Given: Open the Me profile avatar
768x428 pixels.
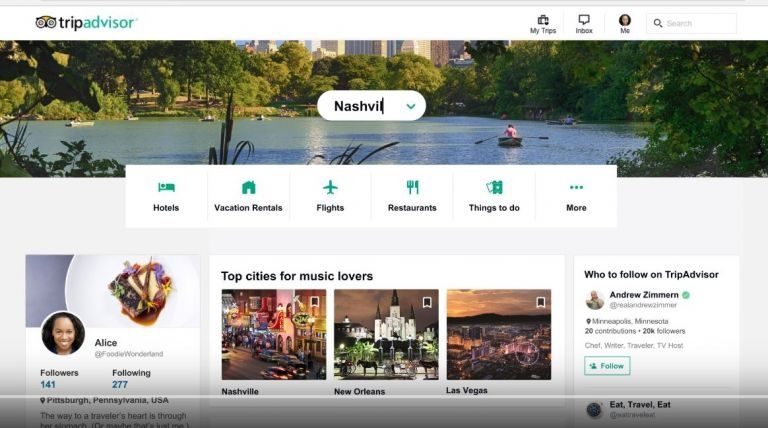Looking at the screenshot, I should click(624, 20).
